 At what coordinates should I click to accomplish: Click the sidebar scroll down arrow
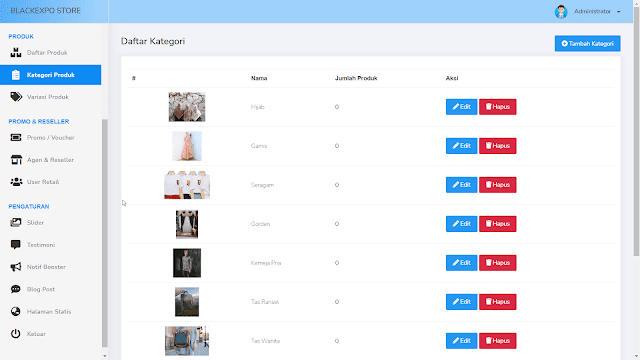point(104,356)
